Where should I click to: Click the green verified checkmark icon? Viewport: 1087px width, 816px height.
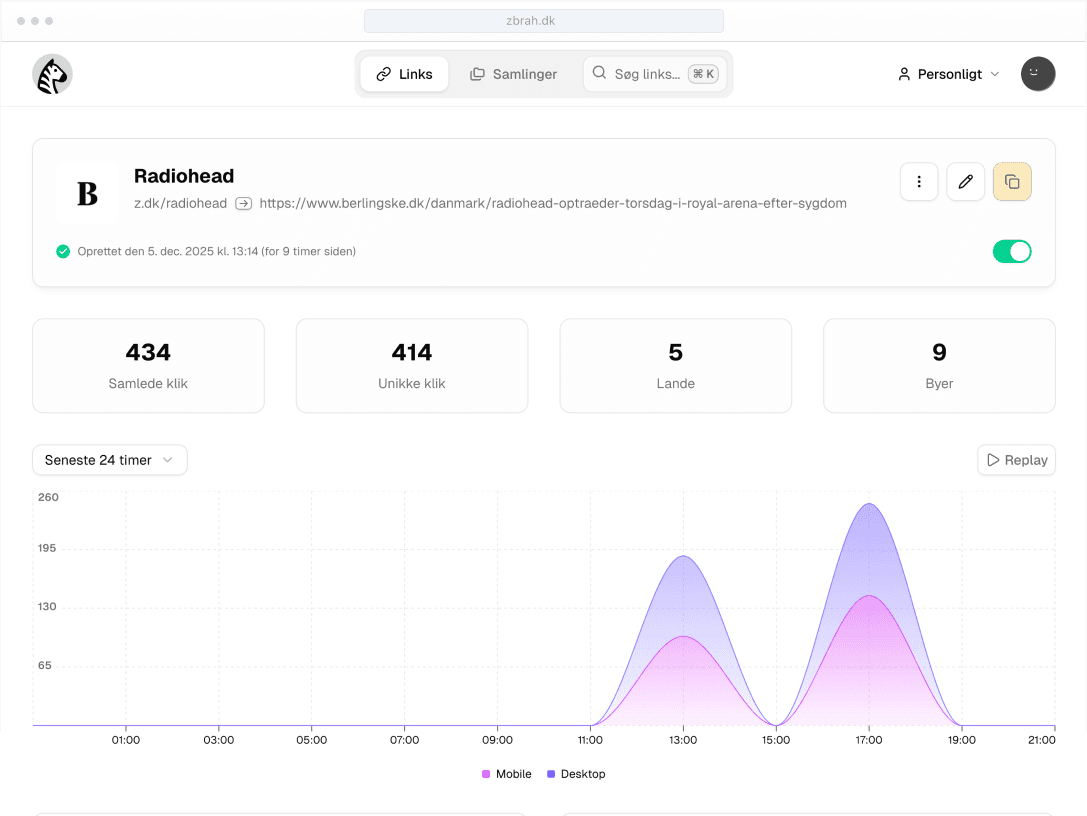[63, 251]
